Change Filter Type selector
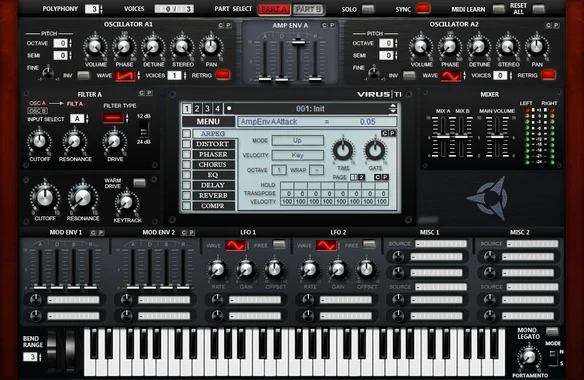 pos(113,118)
